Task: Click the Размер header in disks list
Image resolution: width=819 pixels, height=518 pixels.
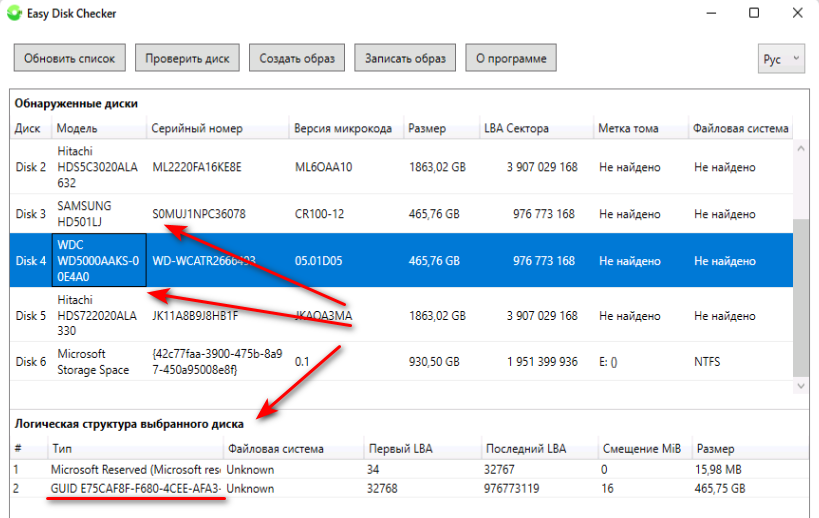Action: click(x=441, y=128)
